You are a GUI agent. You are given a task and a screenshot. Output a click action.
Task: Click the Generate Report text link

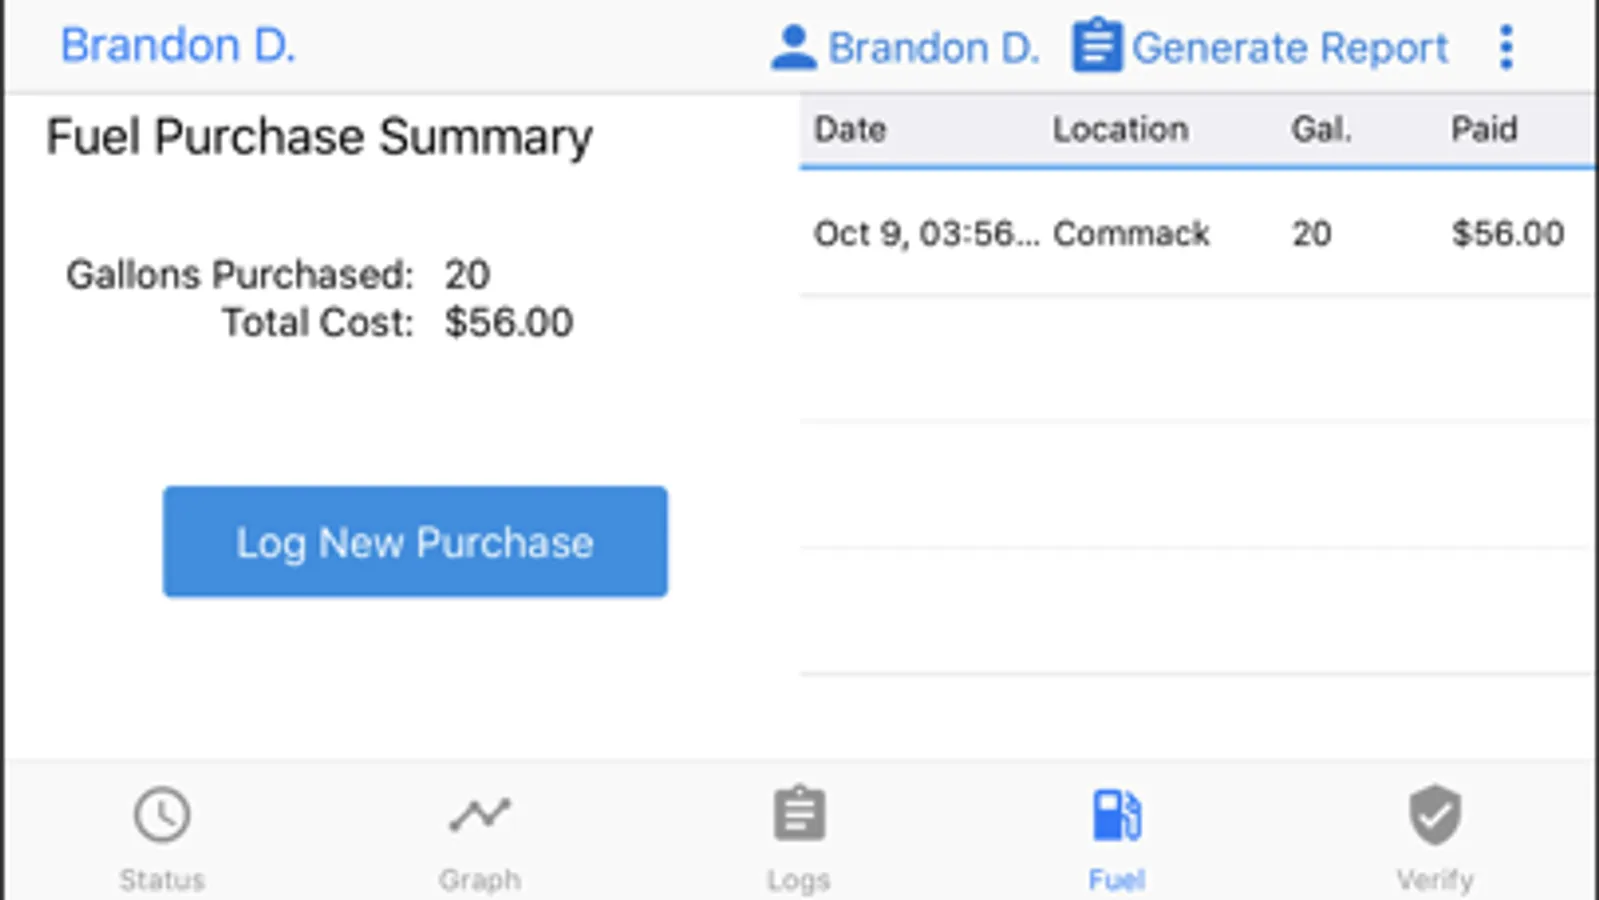pyautogui.click(x=1289, y=47)
